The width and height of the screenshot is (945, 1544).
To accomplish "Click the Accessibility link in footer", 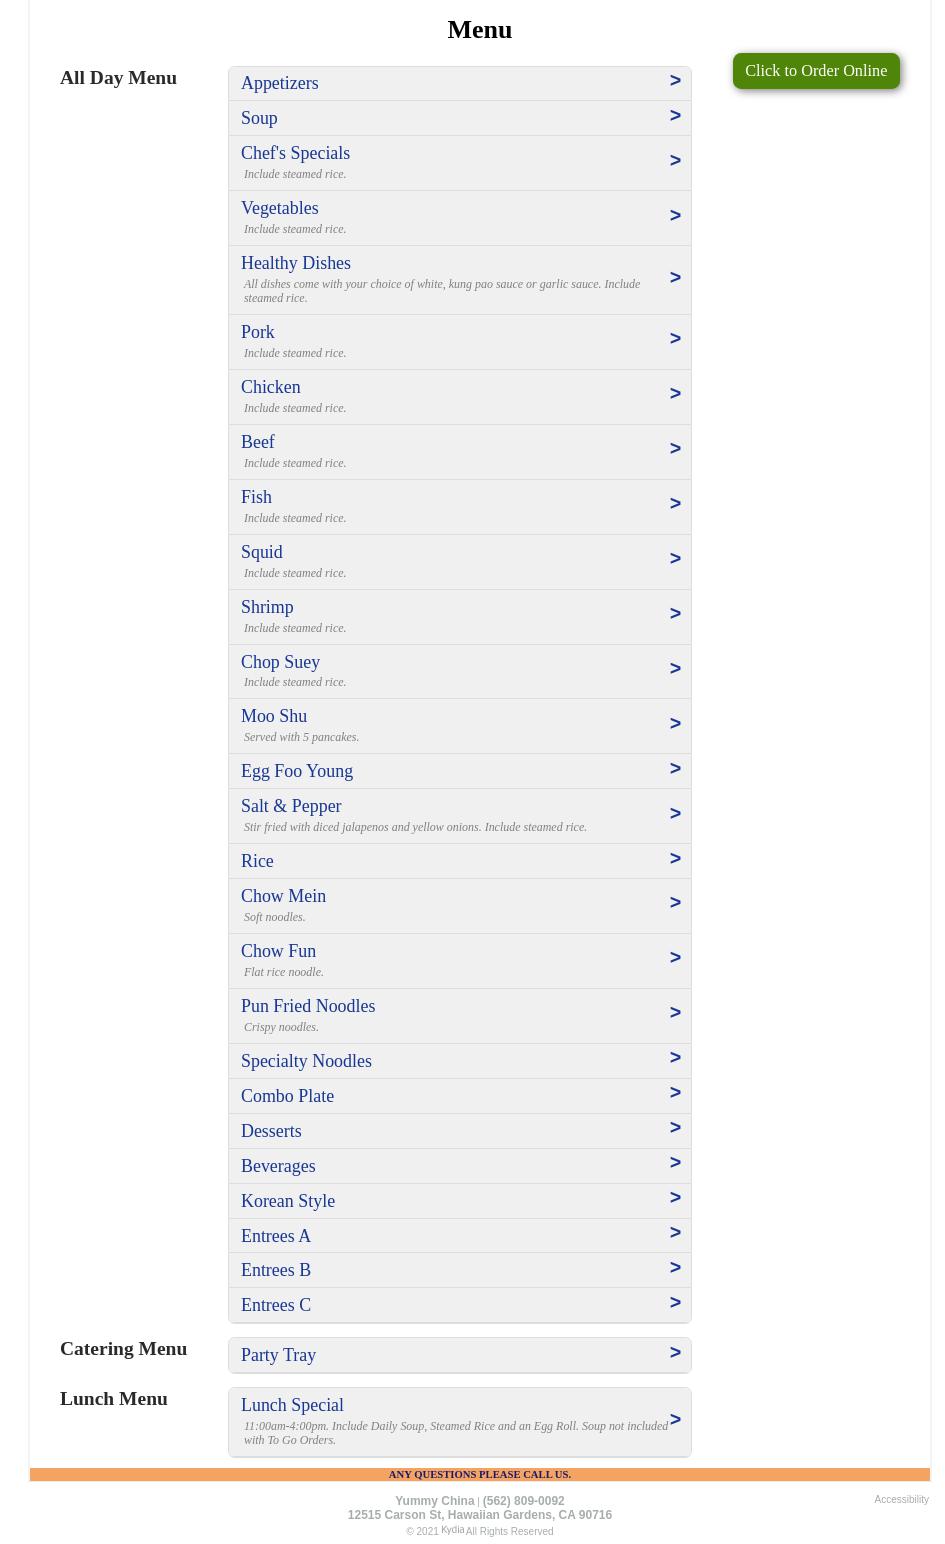I will [901, 1499].
